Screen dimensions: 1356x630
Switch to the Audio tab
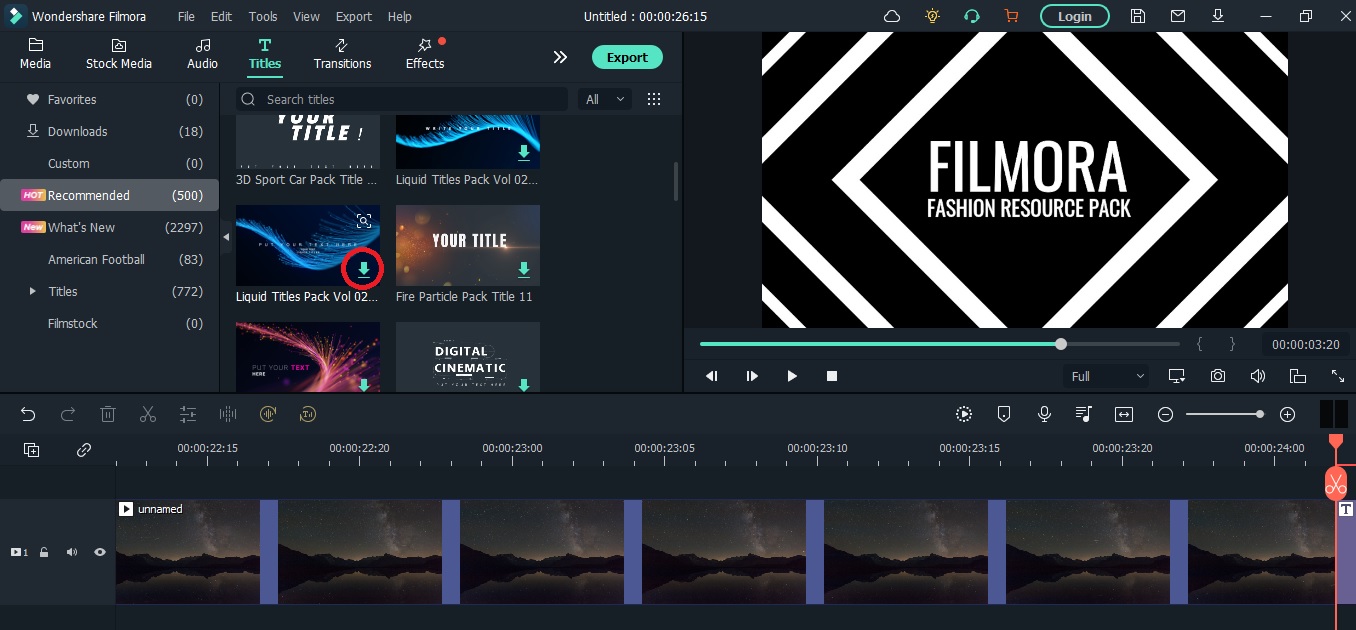[x=202, y=54]
